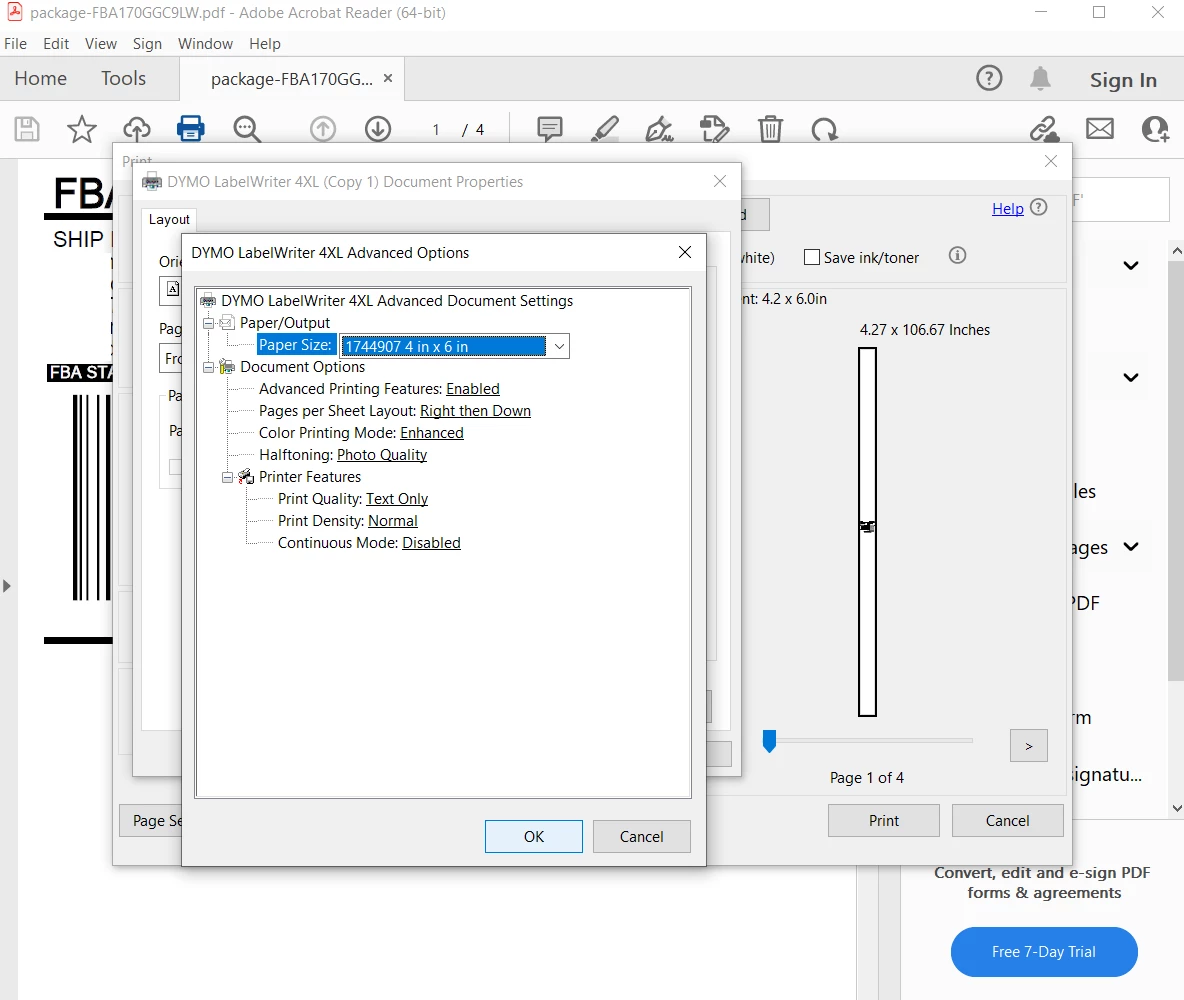
Task: Click the blue Print file toolbar icon
Action: (190, 129)
